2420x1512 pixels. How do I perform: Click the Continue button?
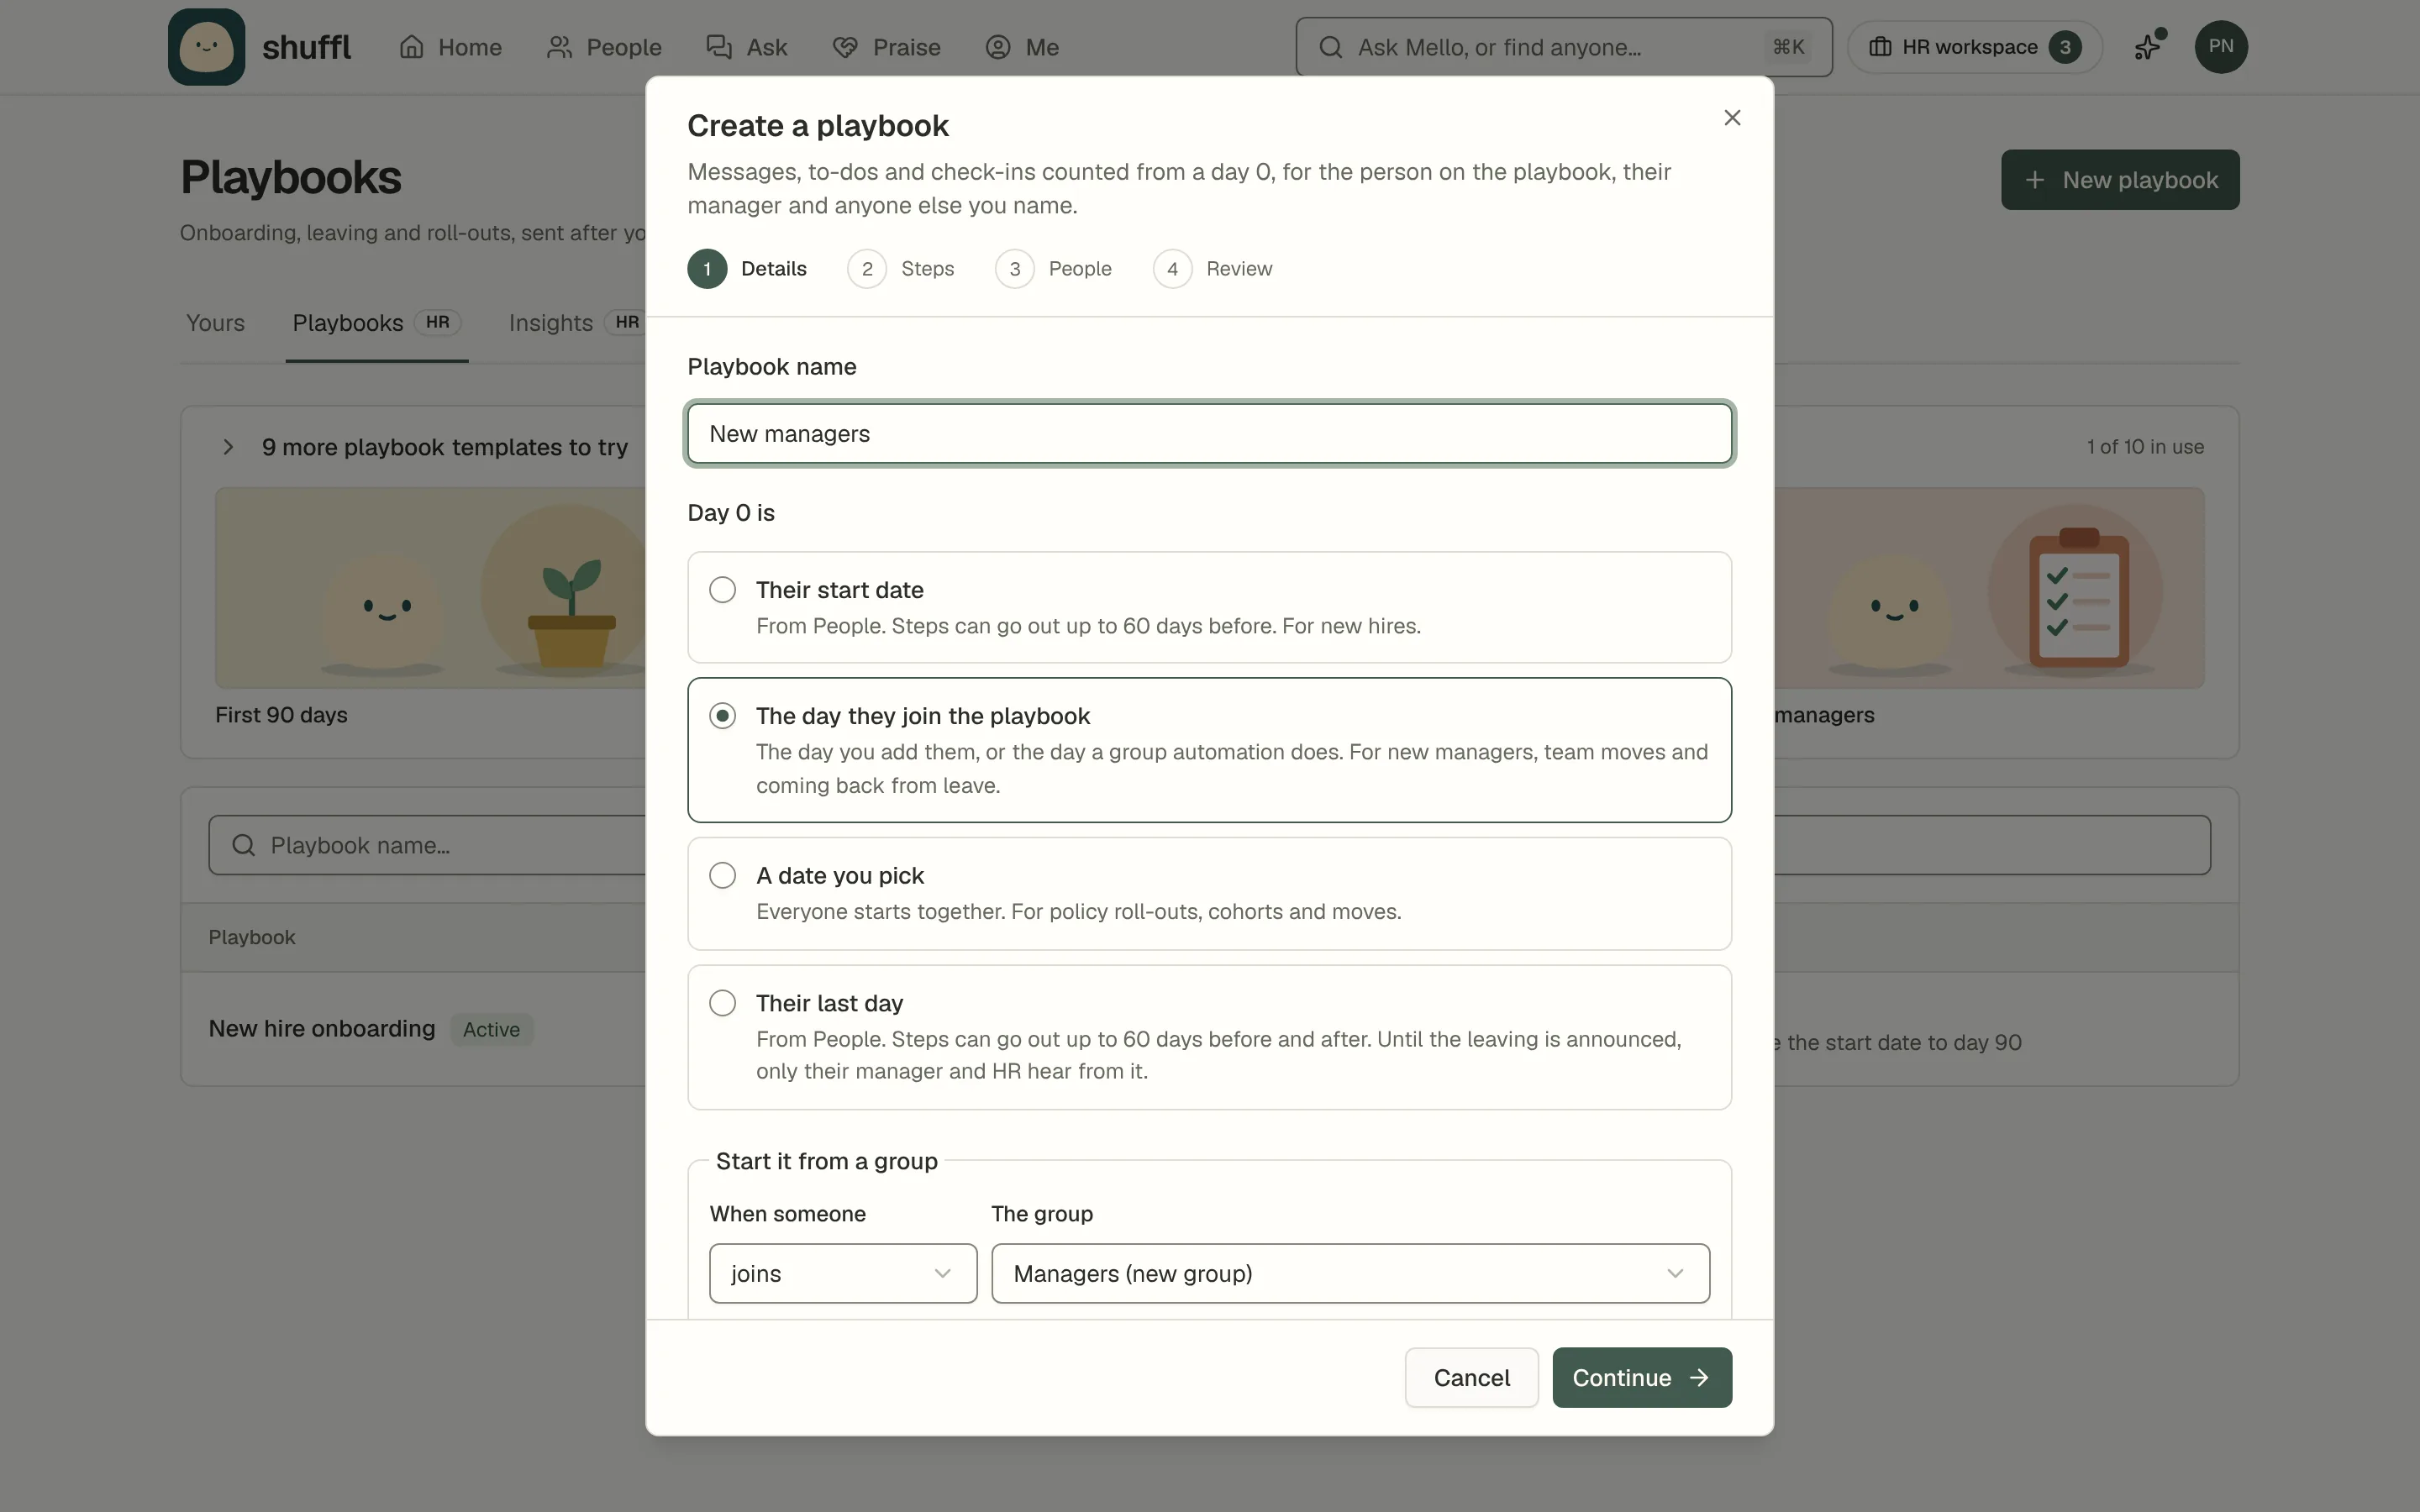1641,1377
